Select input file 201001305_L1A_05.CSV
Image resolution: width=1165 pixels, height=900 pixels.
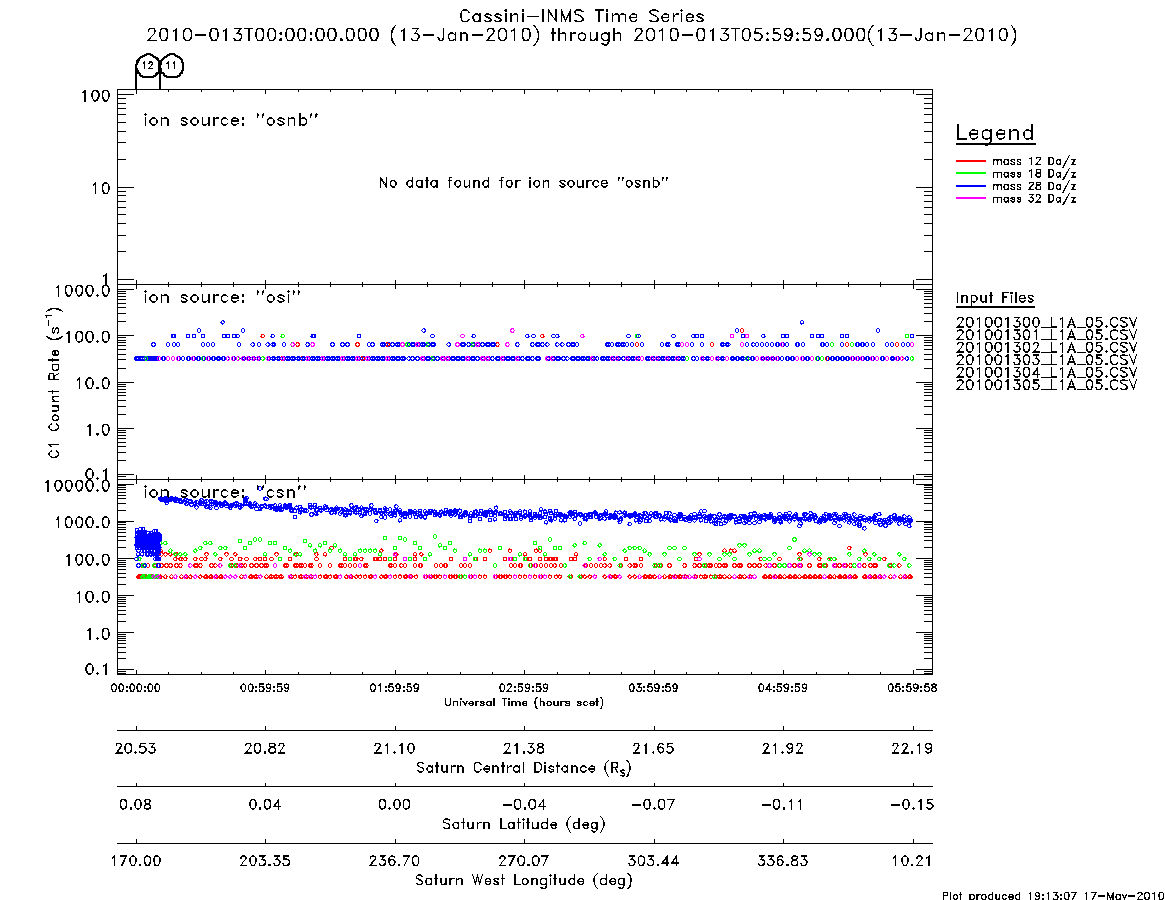(x=1046, y=385)
